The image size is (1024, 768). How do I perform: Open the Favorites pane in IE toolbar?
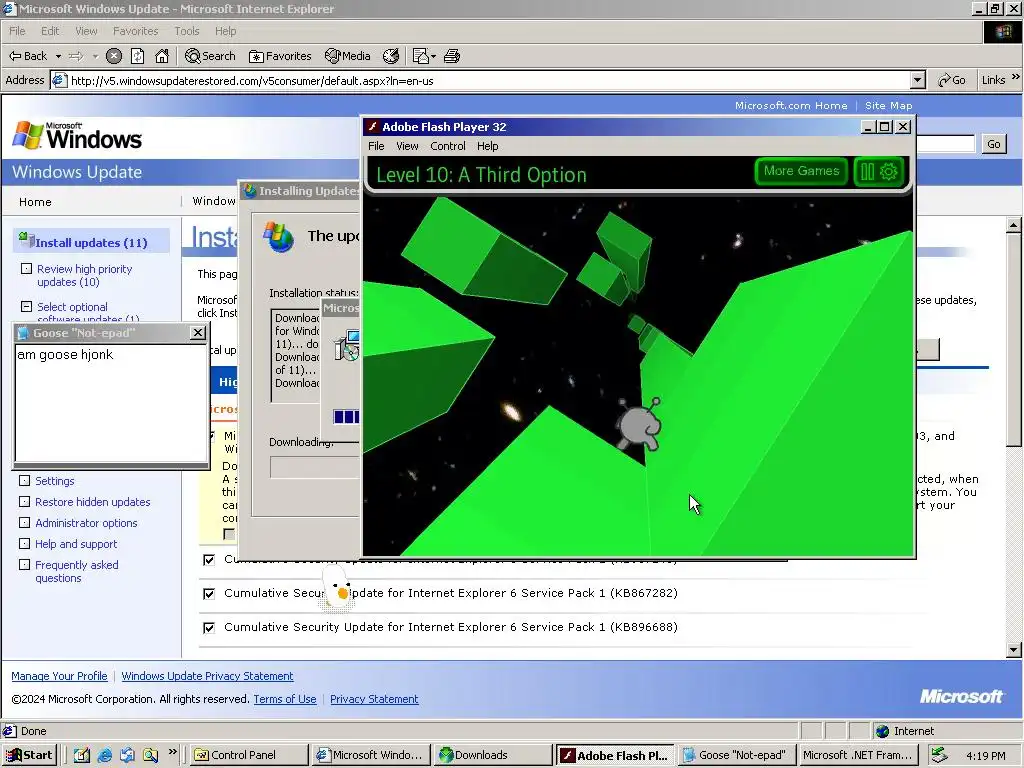[x=280, y=56]
